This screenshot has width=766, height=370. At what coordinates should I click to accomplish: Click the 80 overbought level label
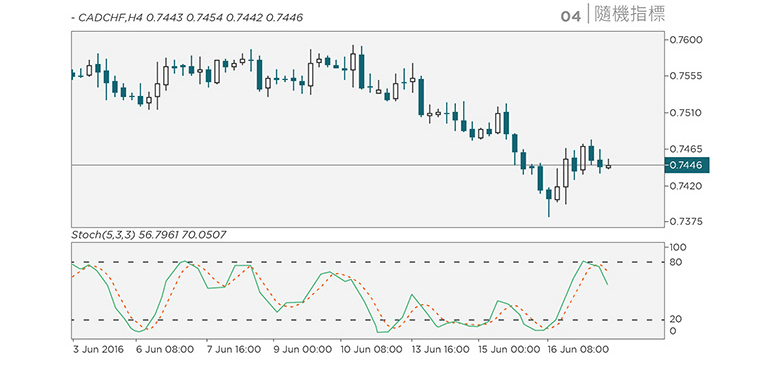[x=677, y=262]
